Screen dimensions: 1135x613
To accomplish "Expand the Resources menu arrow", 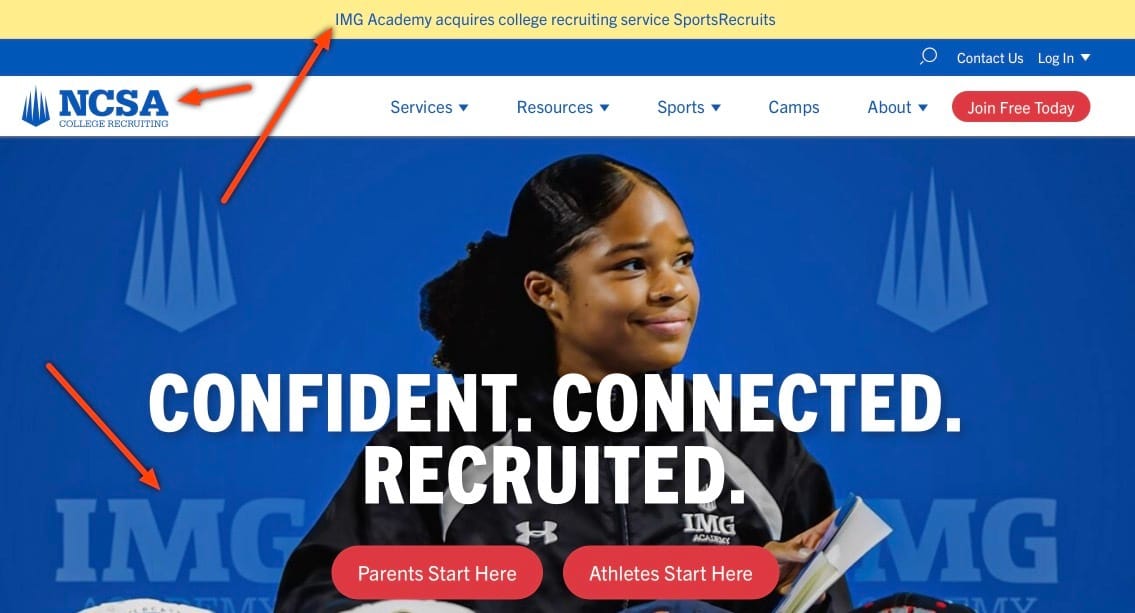I will [x=604, y=108].
